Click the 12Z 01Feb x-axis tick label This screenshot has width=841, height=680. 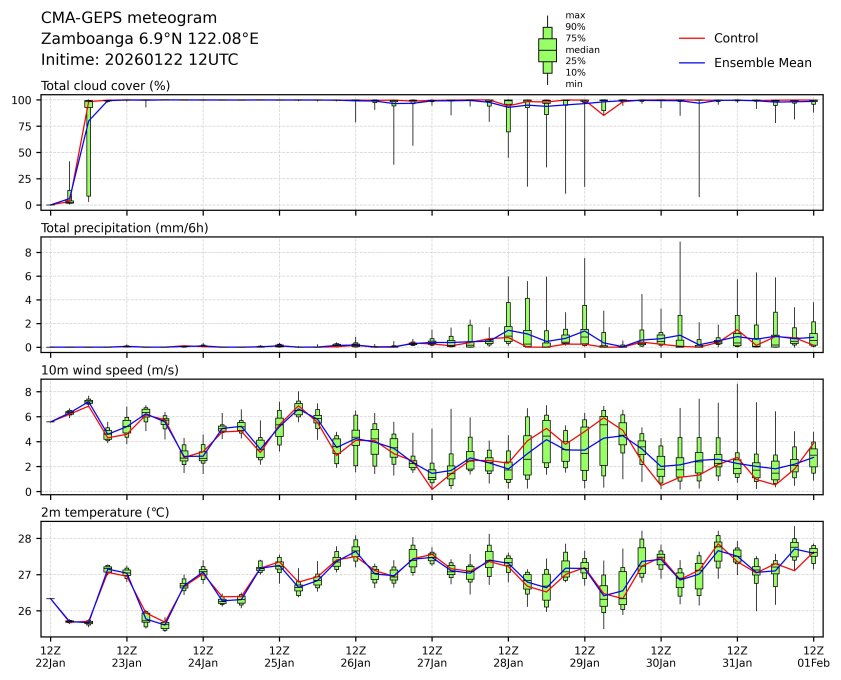point(813,656)
